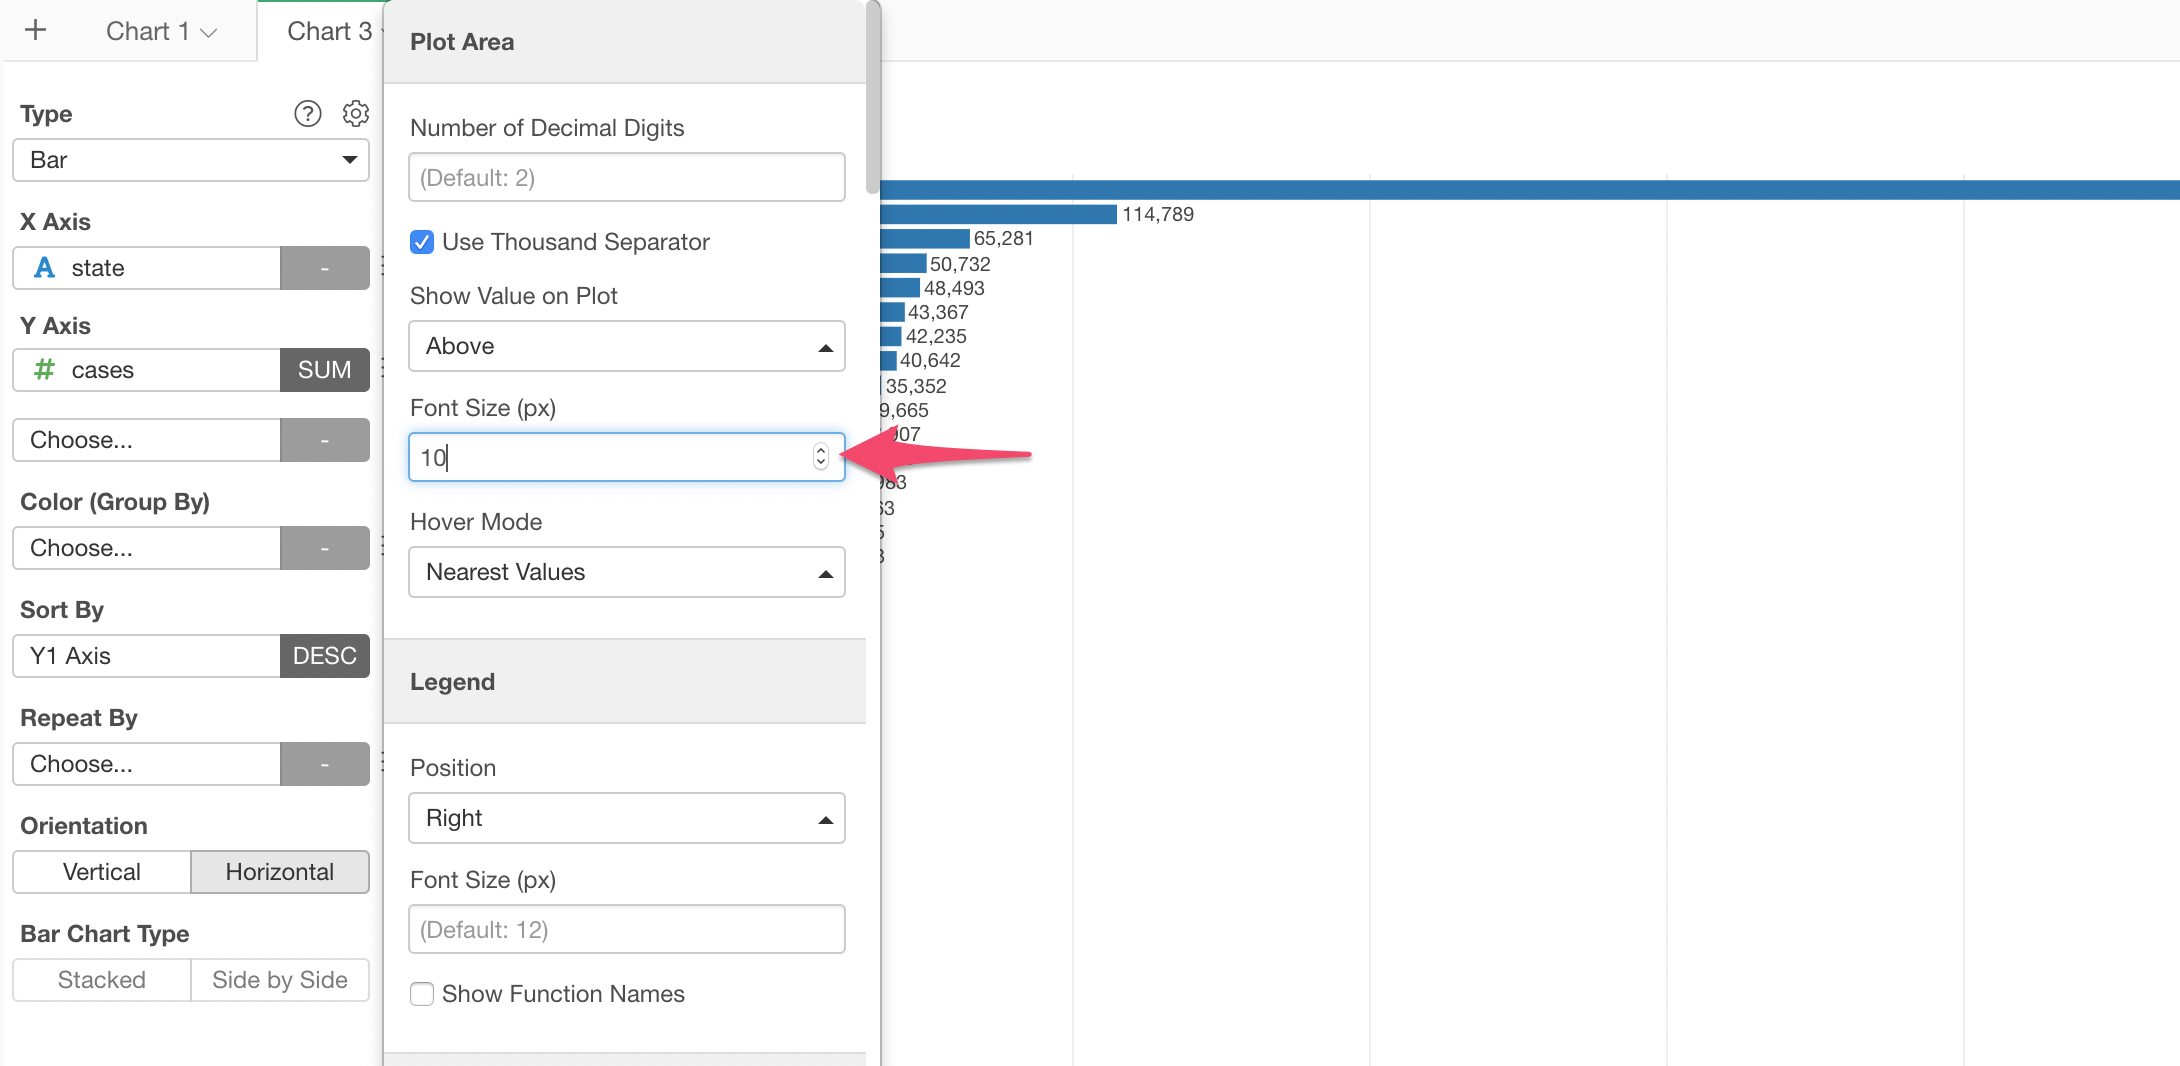Switch to the Chart 1 tab
Image resolution: width=2180 pixels, height=1066 pixels.
point(147,31)
